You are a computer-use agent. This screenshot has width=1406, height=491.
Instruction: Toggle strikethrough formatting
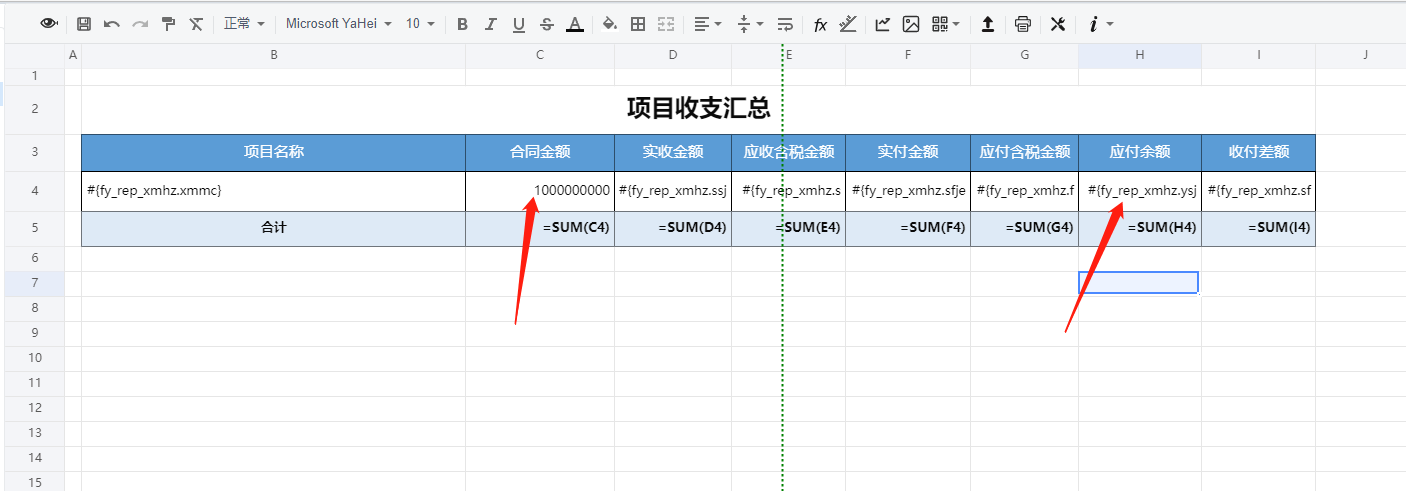pos(546,24)
